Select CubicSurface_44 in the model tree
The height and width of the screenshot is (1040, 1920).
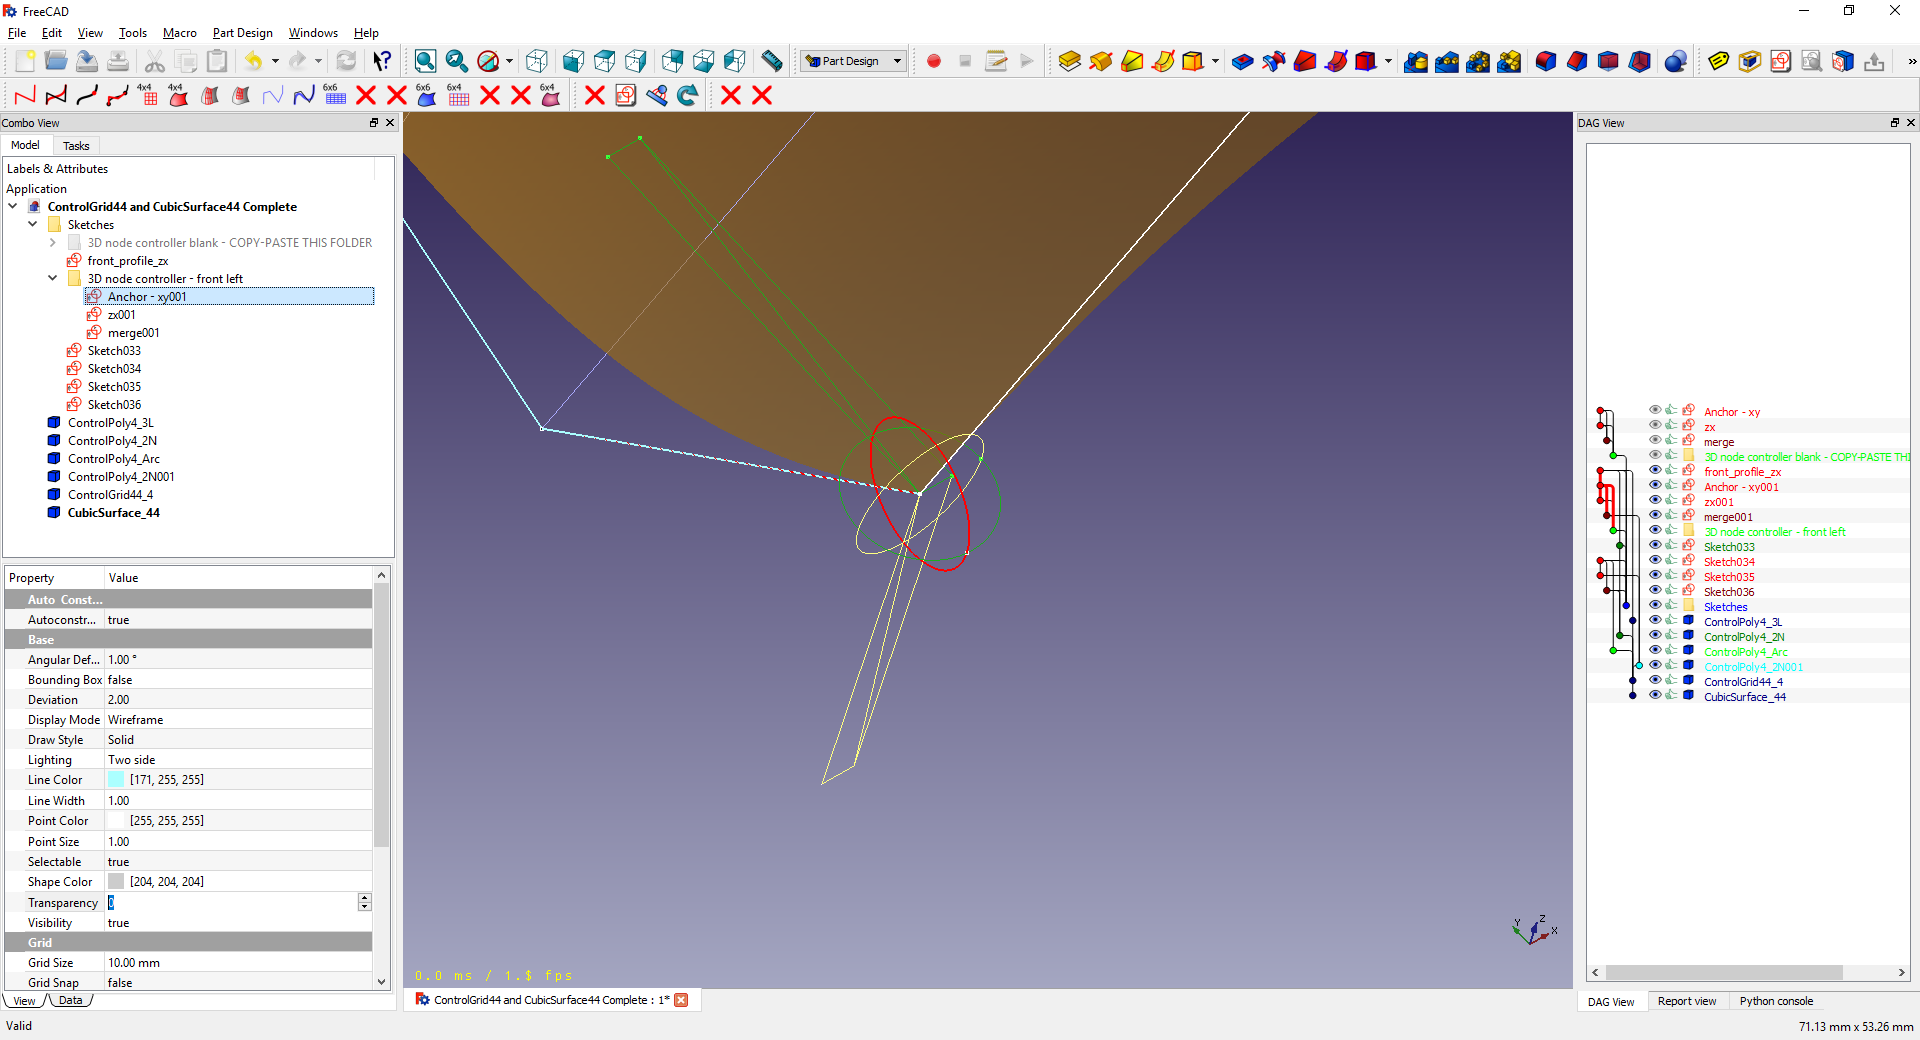pyautogui.click(x=114, y=513)
